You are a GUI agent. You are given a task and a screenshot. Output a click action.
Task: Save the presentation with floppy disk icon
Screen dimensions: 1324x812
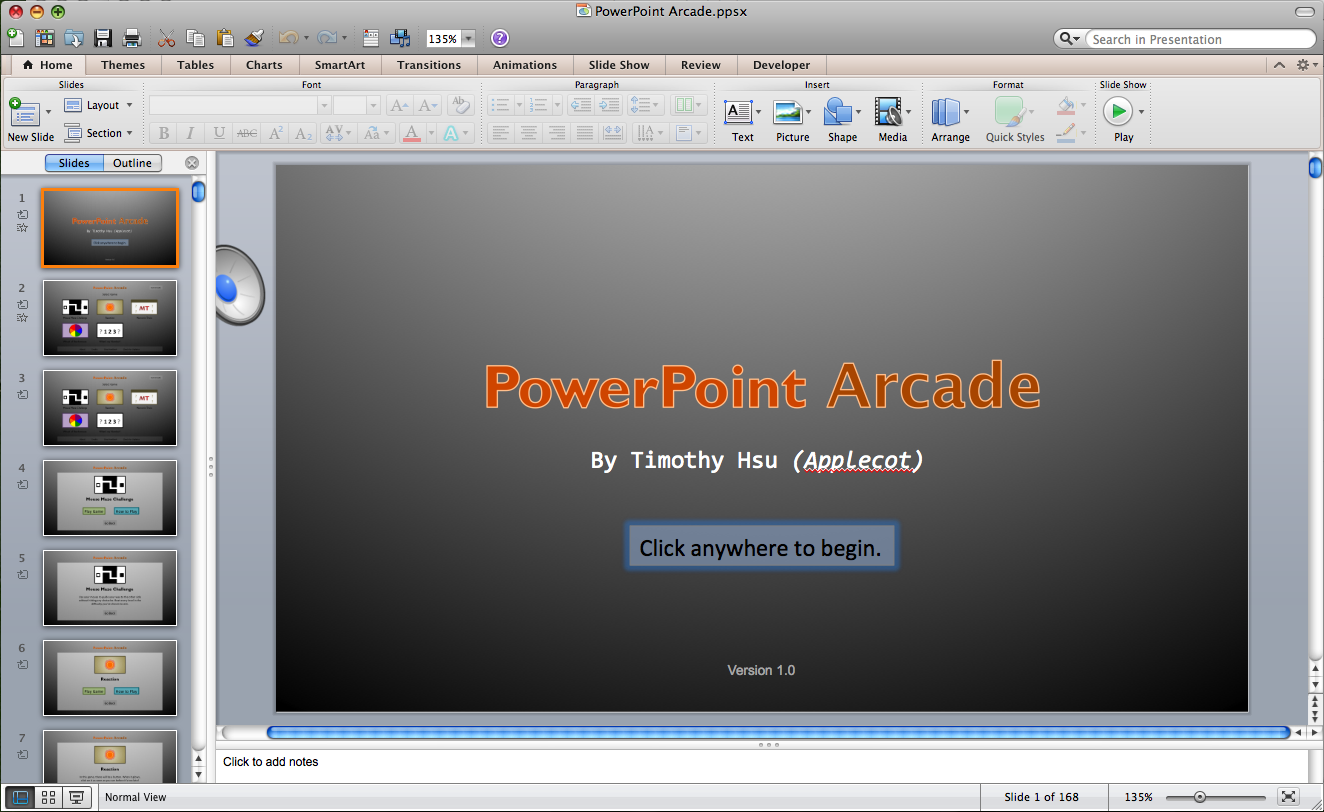(x=103, y=38)
